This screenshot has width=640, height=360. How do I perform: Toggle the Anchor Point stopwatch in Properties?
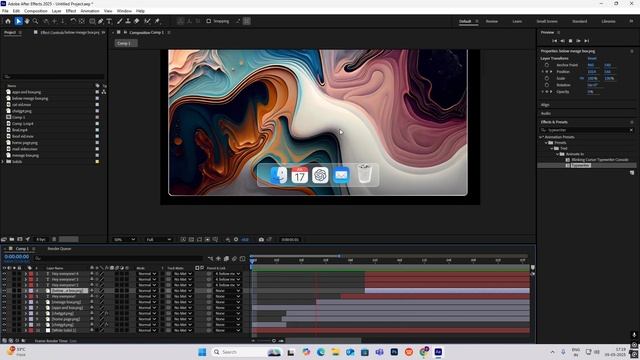[547, 65]
